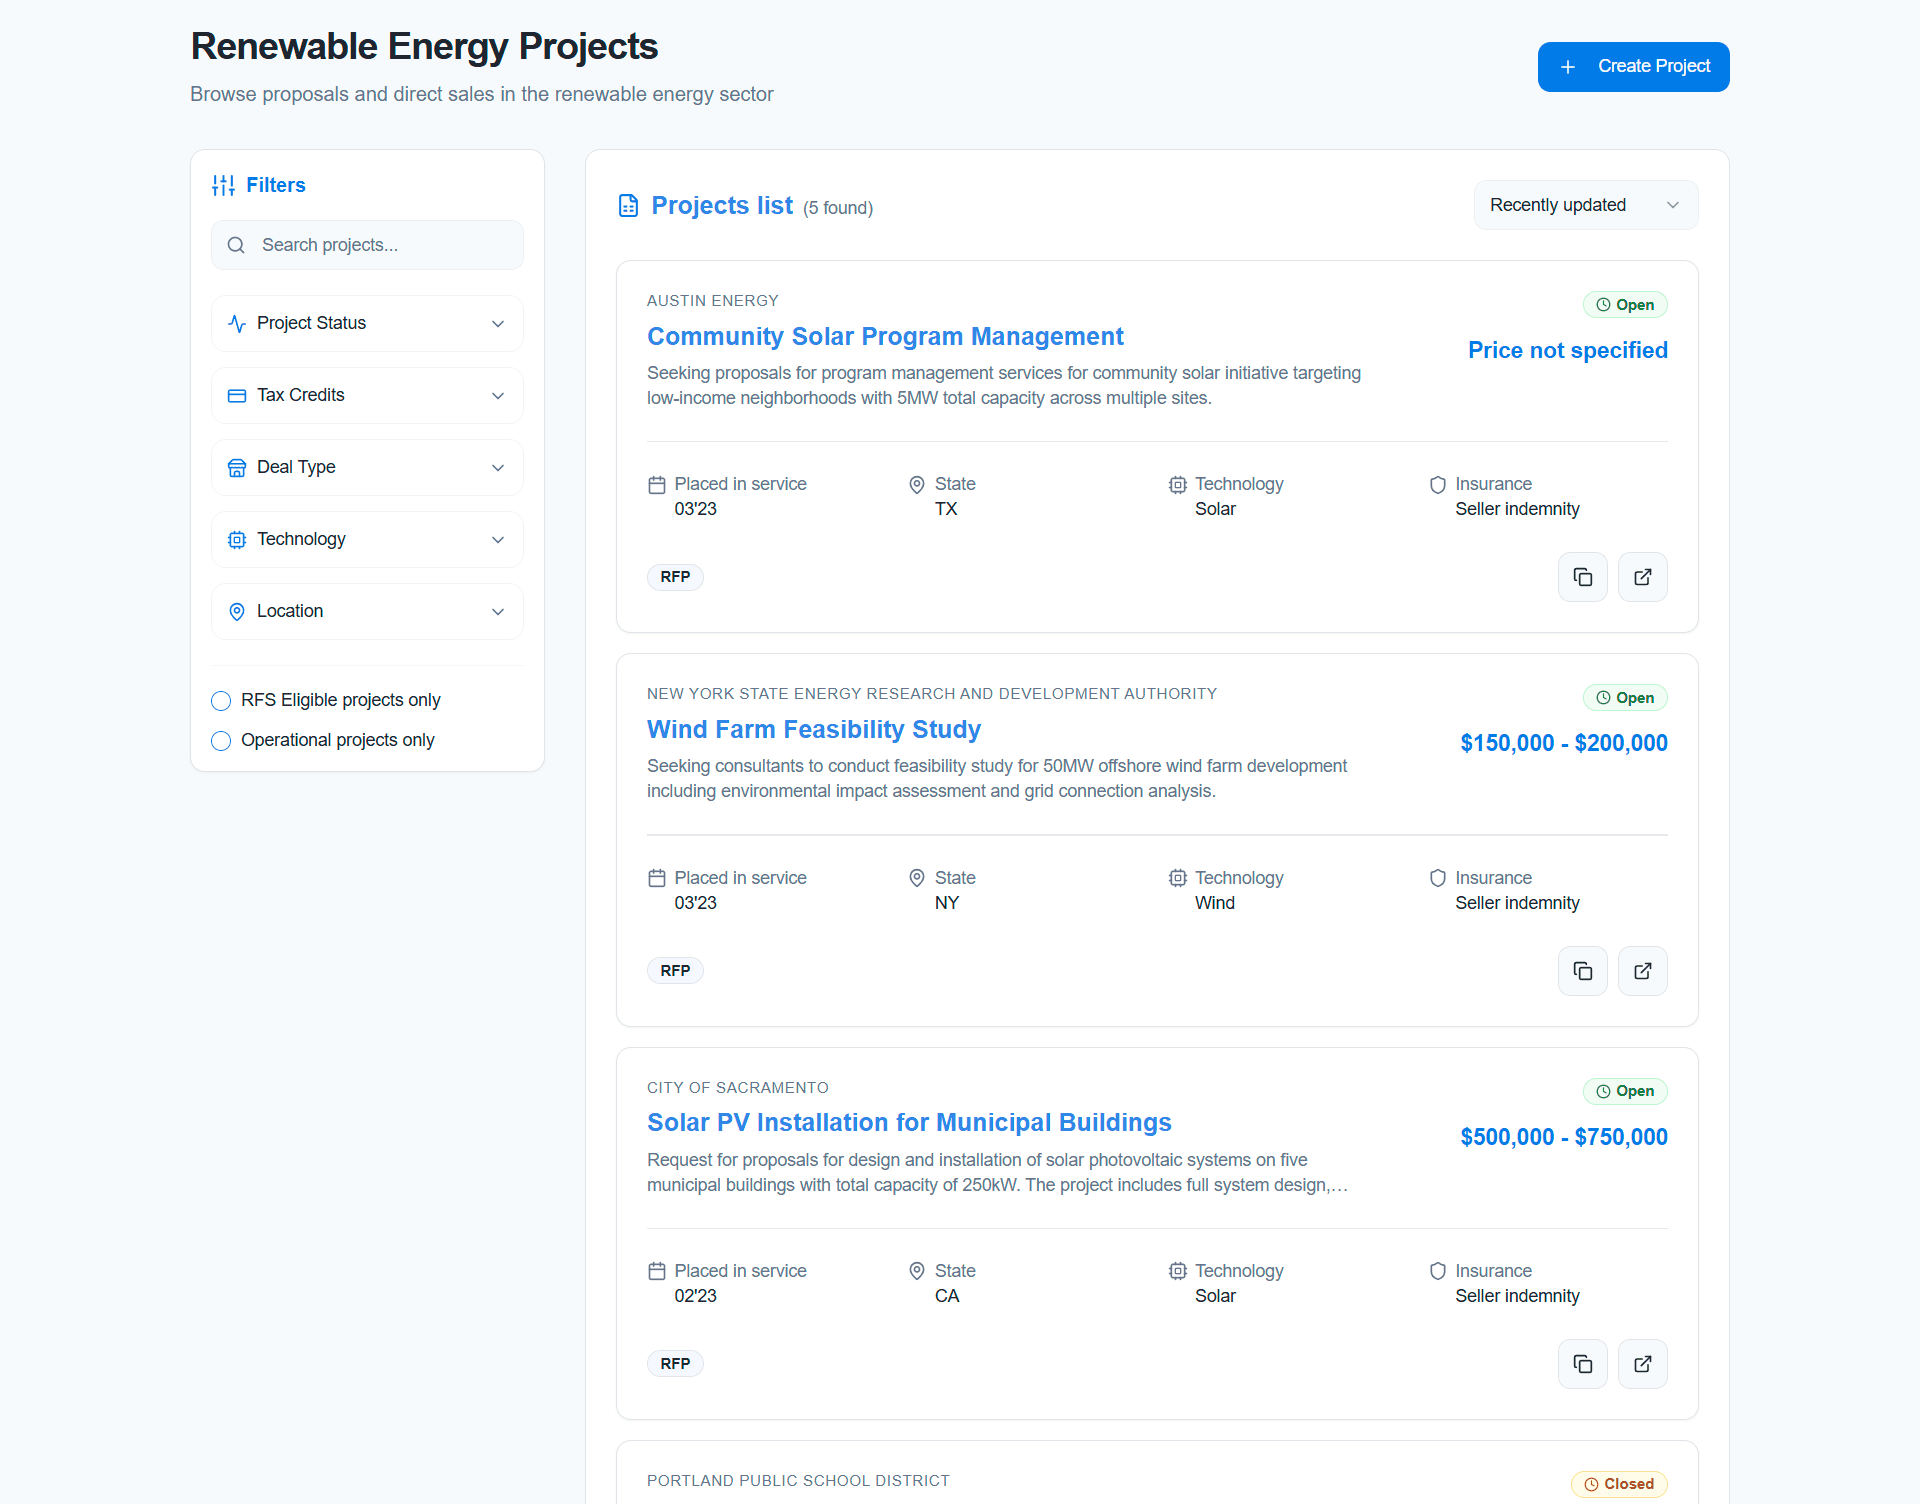Copy the Community Solar Program Management project
The height and width of the screenshot is (1504, 1920).
(x=1582, y=577)
